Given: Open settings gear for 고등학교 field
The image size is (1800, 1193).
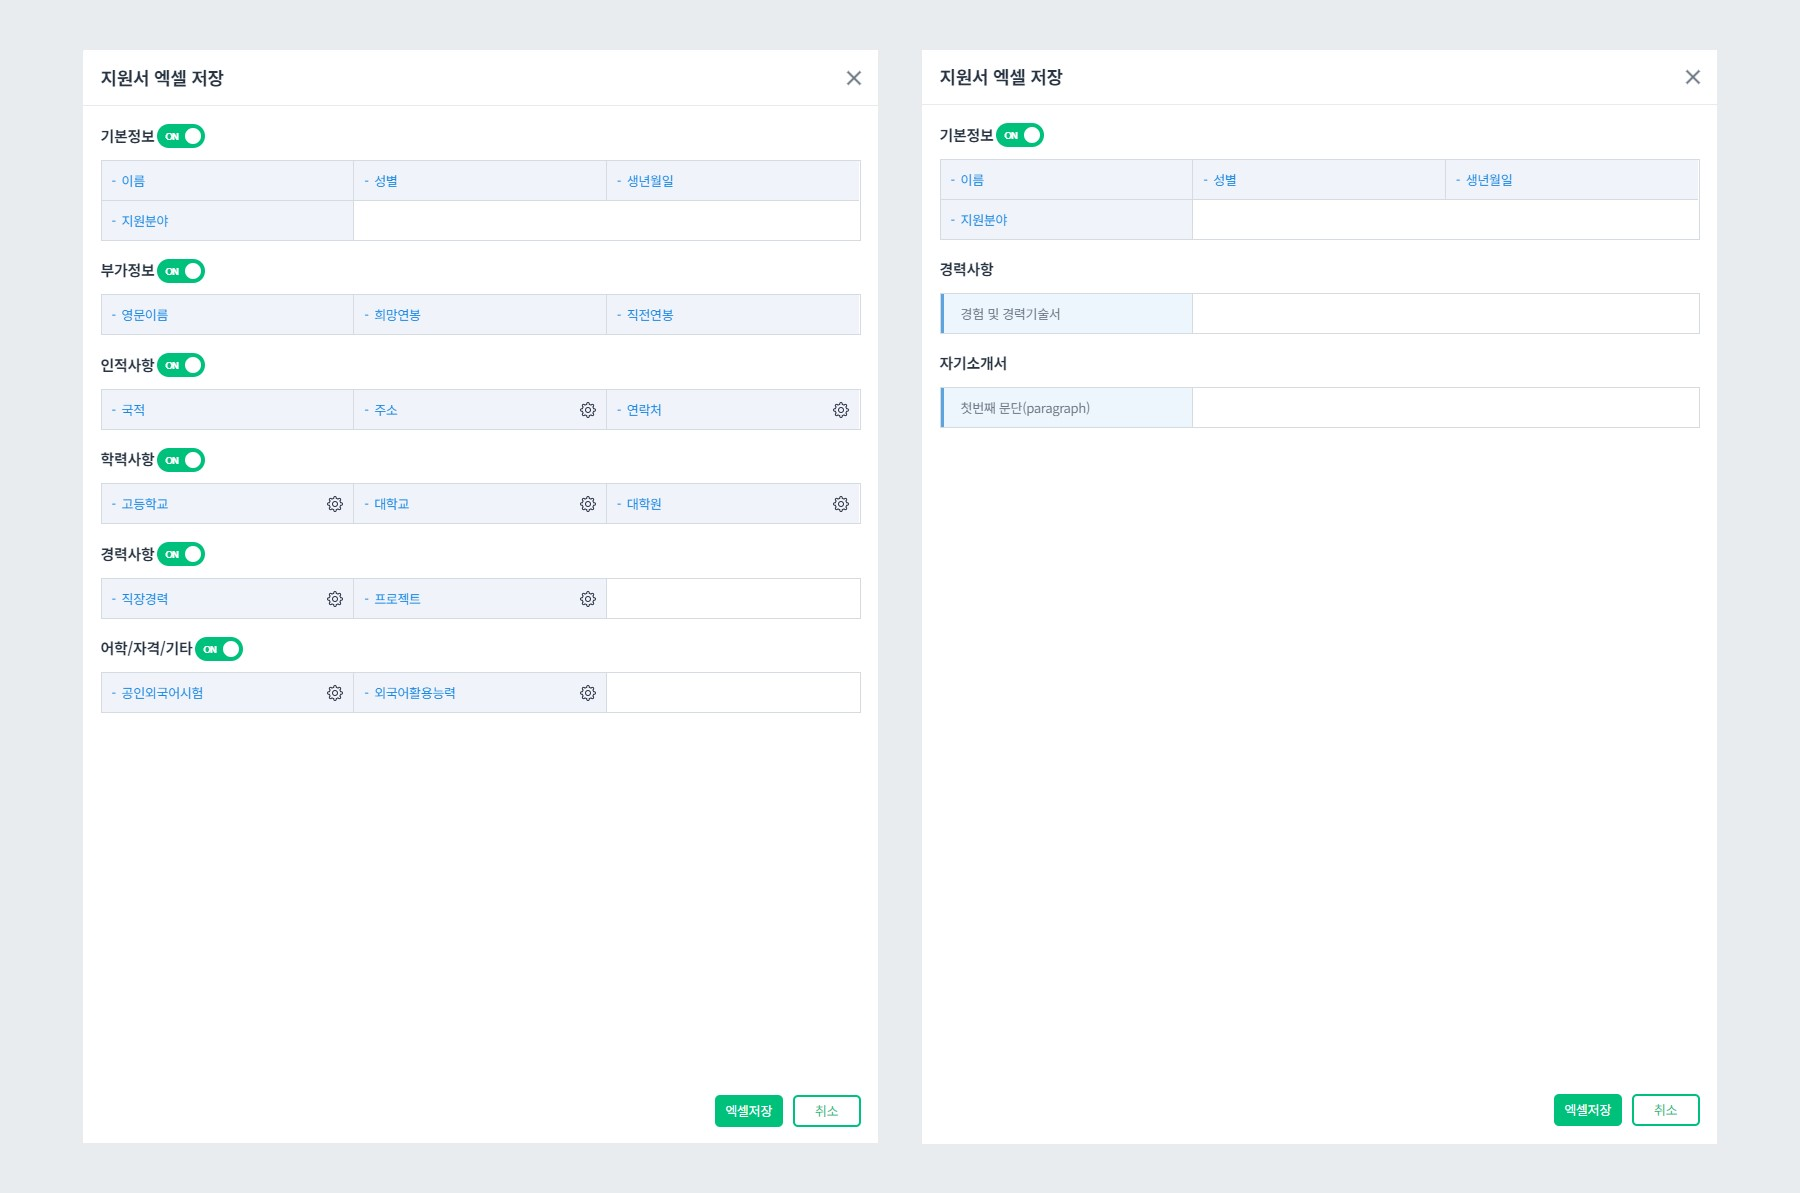Looking at the screenshot, I should (x=335, y=504).
